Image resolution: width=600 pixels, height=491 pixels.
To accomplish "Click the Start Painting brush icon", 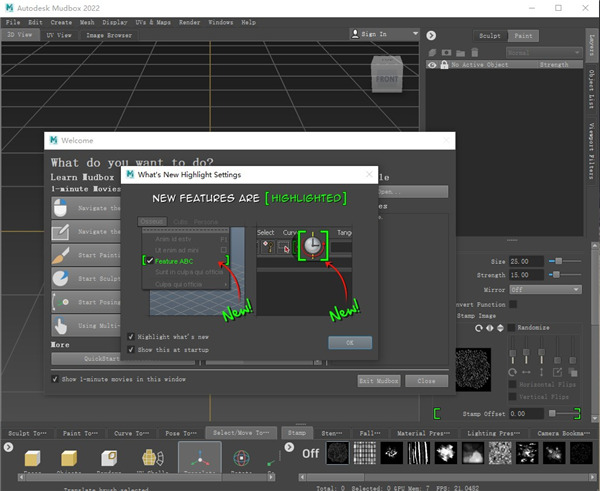I will coord(62,254).
